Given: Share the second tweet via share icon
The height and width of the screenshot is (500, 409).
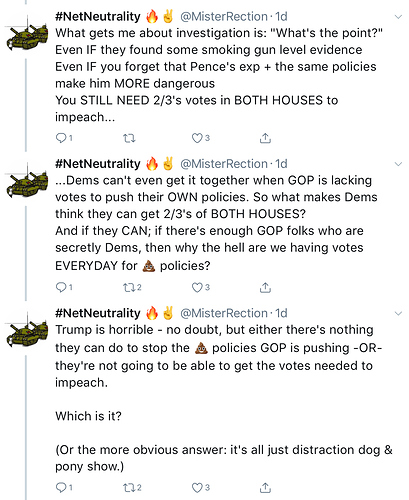Looking at the screenshot, I should (x=265, y=287).
